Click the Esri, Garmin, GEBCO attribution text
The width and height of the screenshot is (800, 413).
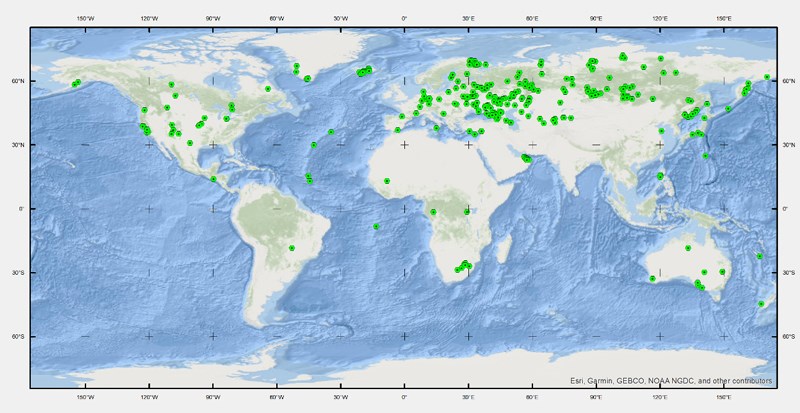[x=671, y=380]
